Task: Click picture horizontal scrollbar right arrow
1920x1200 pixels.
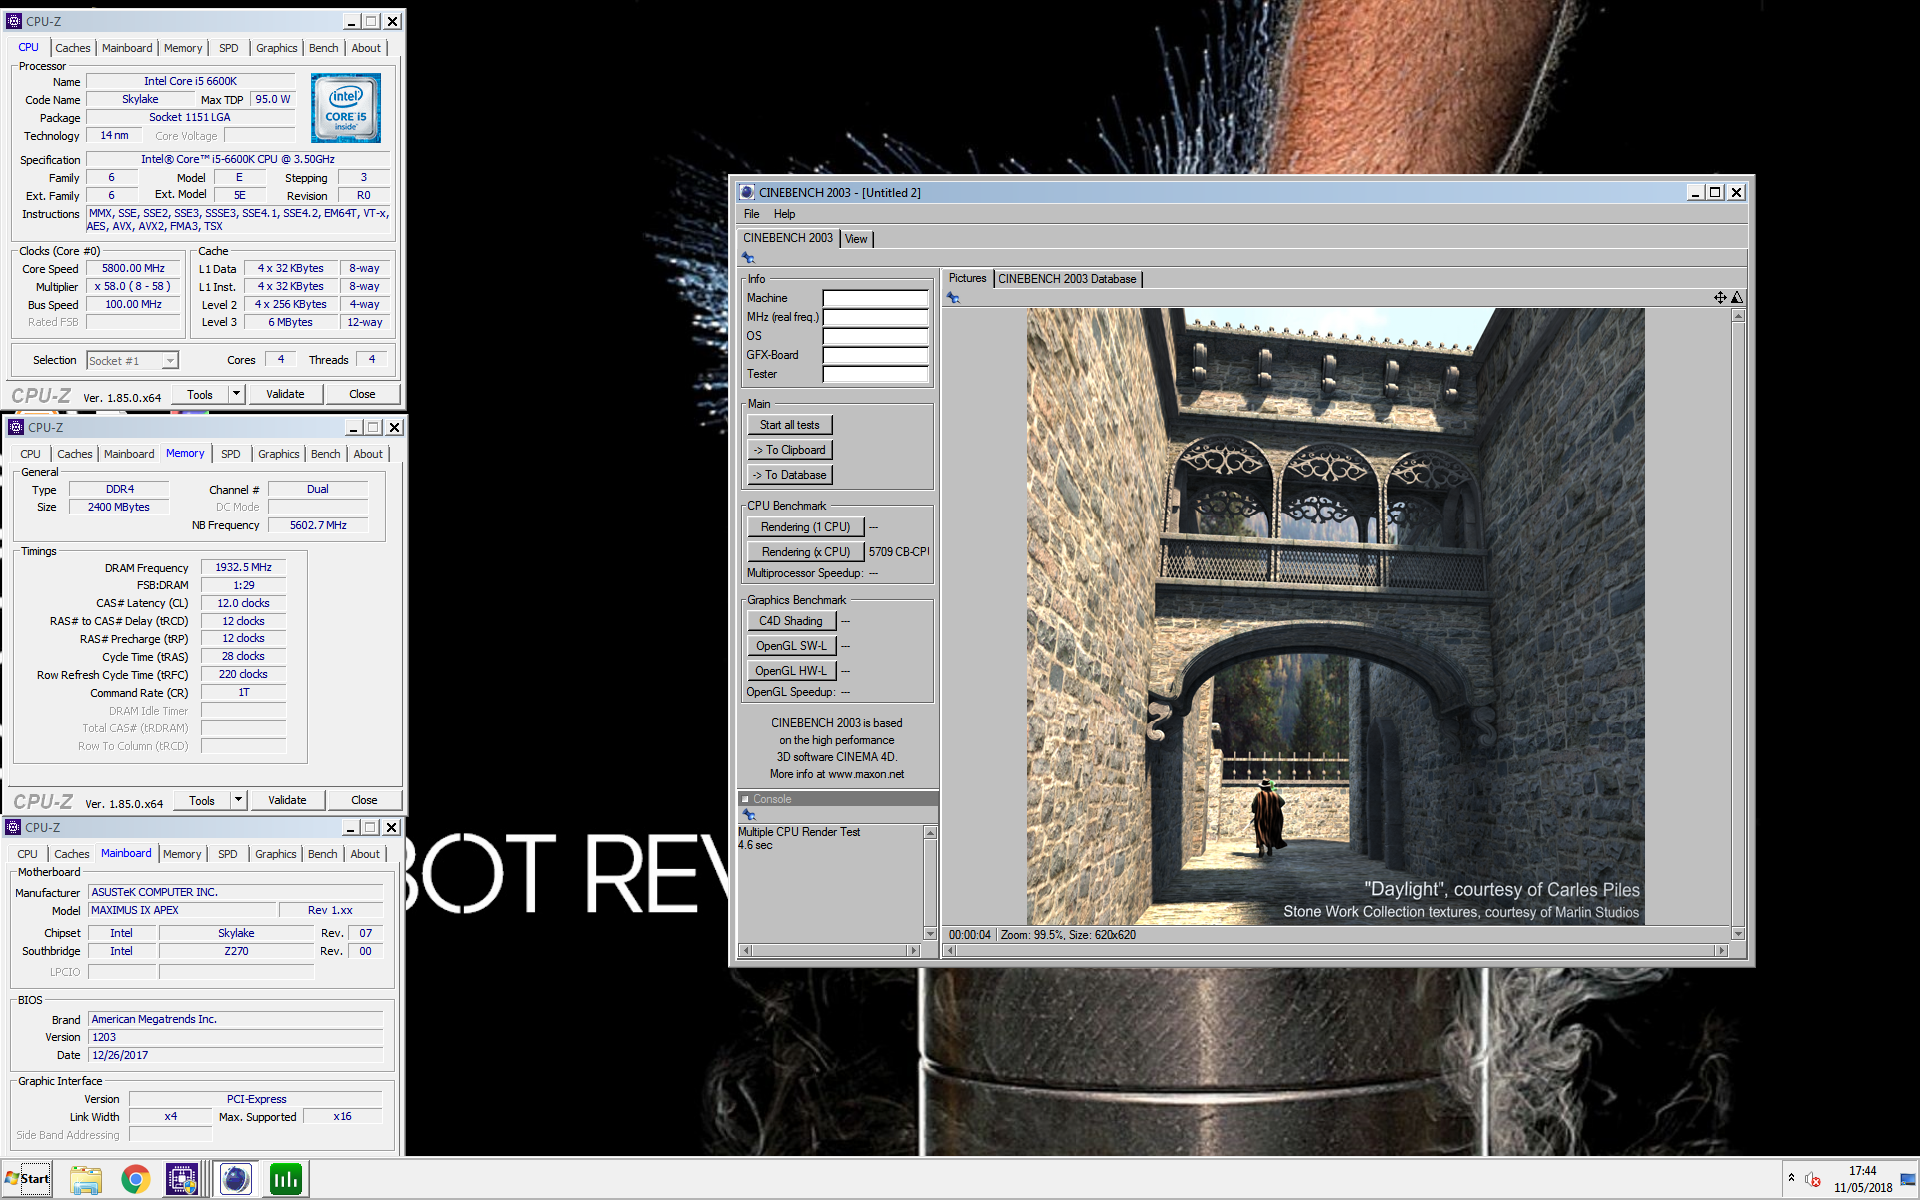Action: [1721, 950]
